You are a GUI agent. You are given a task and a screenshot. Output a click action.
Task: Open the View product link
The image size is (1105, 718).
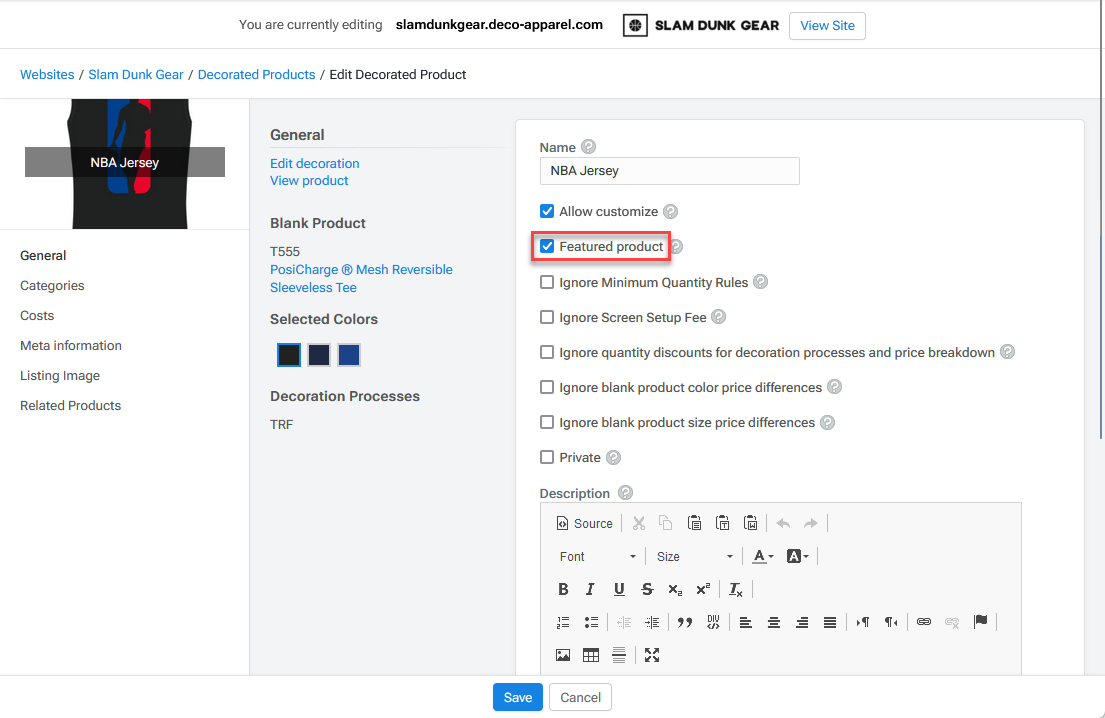coord(309,180)
